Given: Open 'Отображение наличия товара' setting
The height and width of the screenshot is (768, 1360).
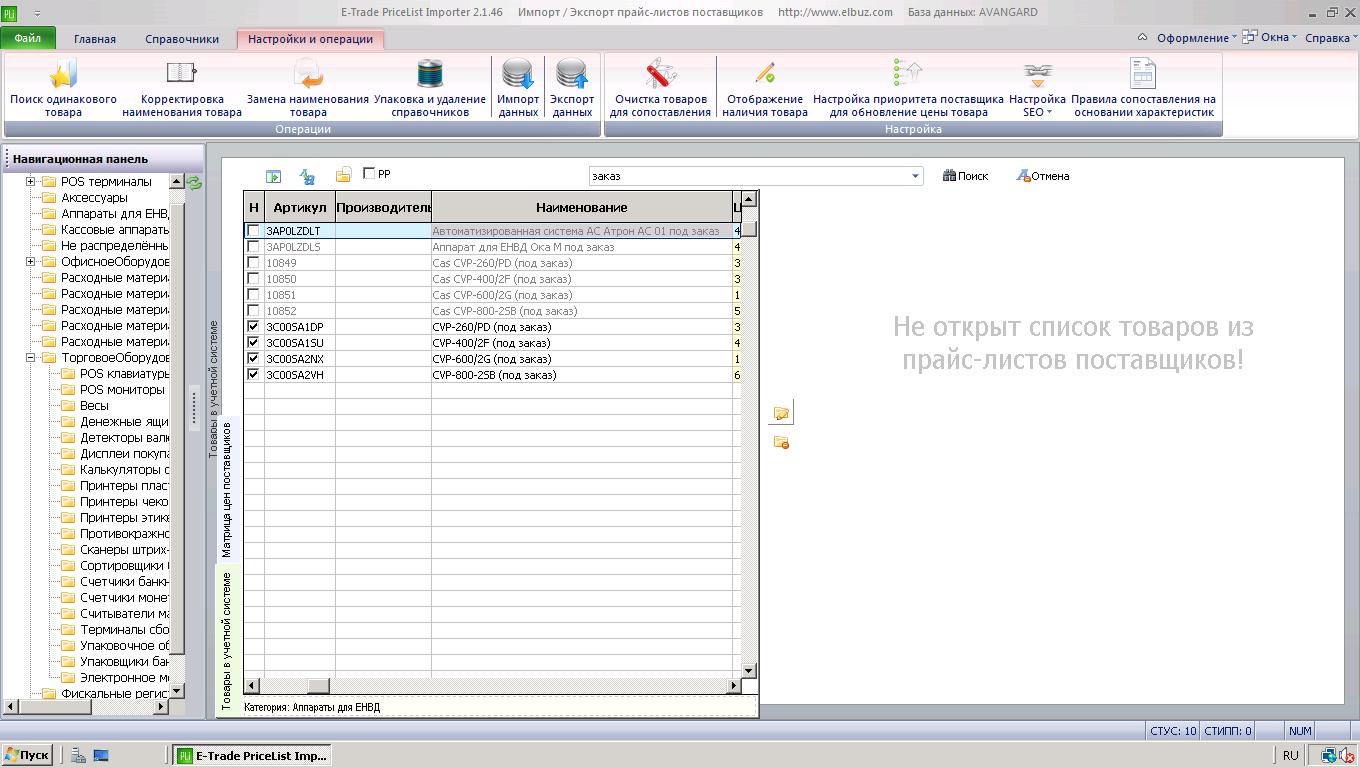Looking at the screenshot, I should 765,88.
